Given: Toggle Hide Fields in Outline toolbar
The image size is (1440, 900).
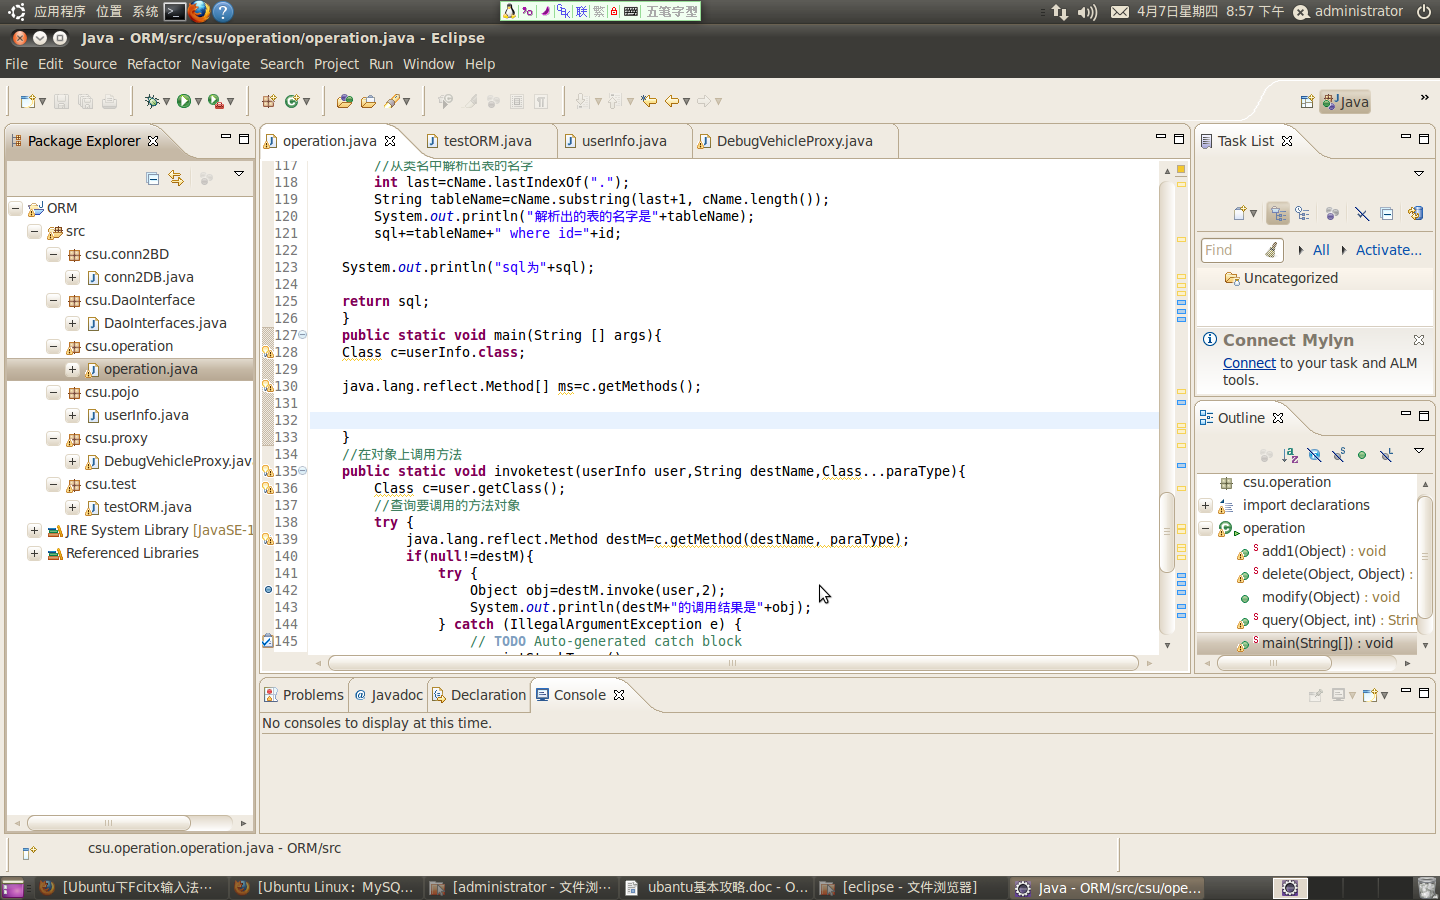Looking at the screenshot, I should (1314, 455).
